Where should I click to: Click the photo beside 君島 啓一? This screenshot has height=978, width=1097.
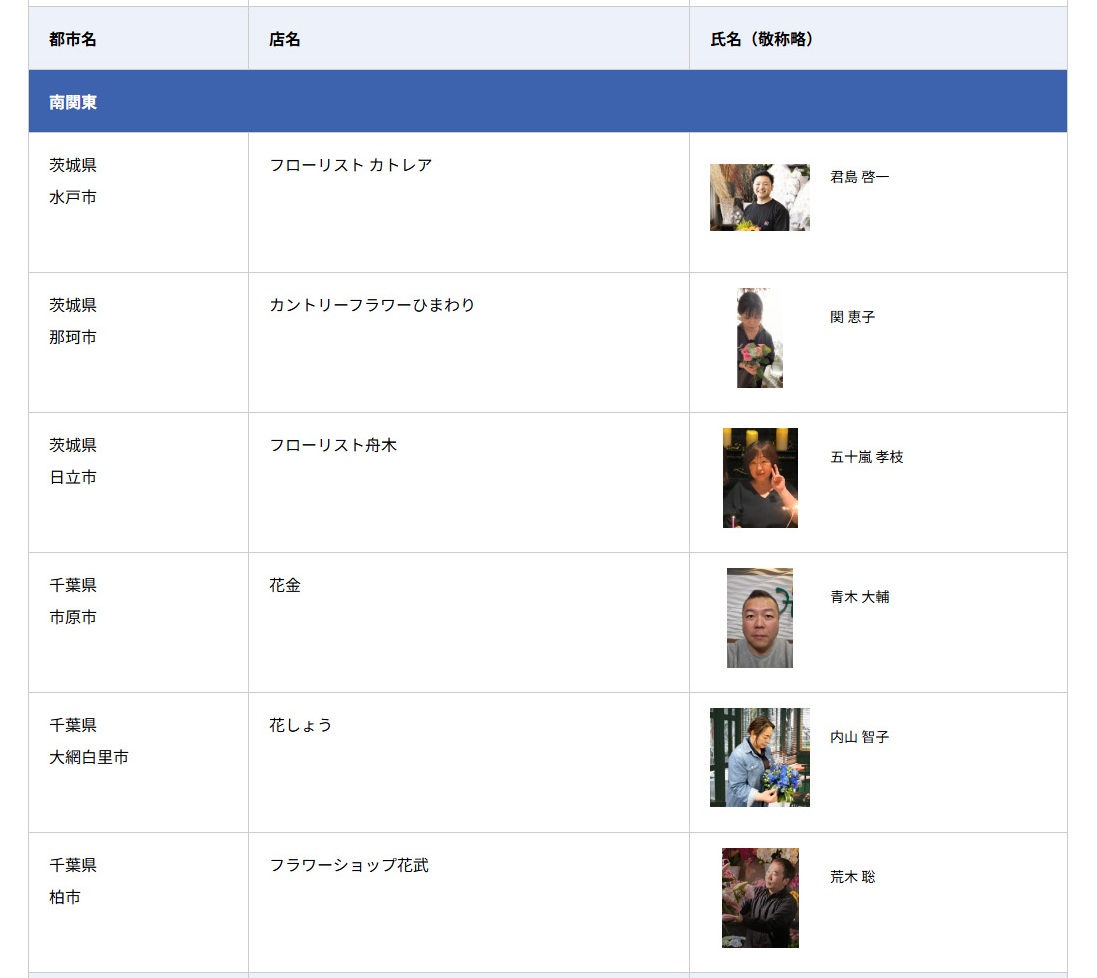click(759, 198)
